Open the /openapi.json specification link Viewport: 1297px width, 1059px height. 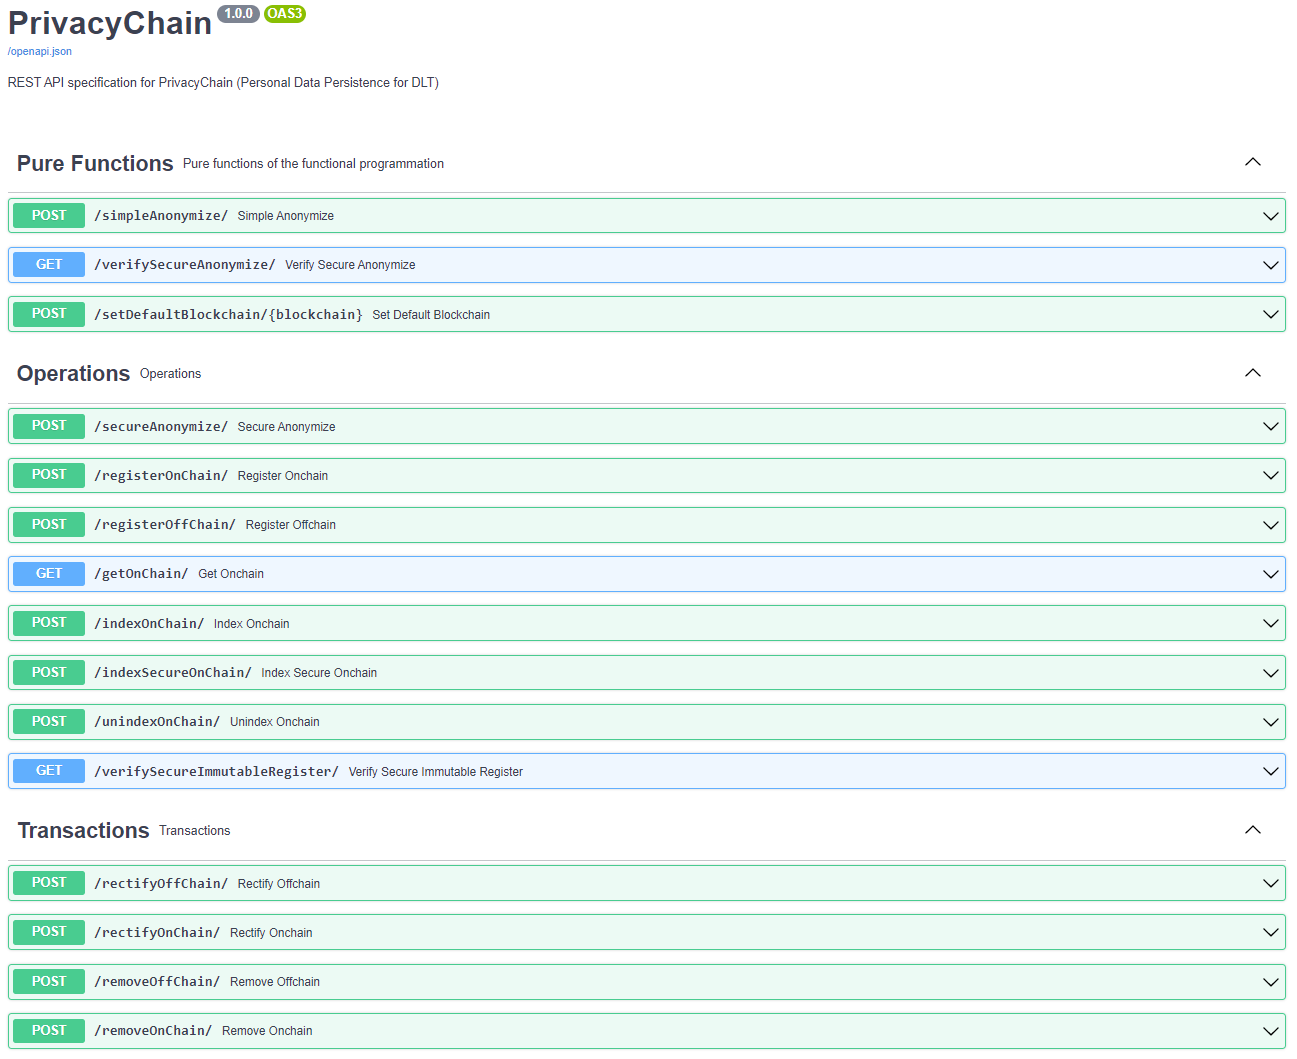point(40,51)
